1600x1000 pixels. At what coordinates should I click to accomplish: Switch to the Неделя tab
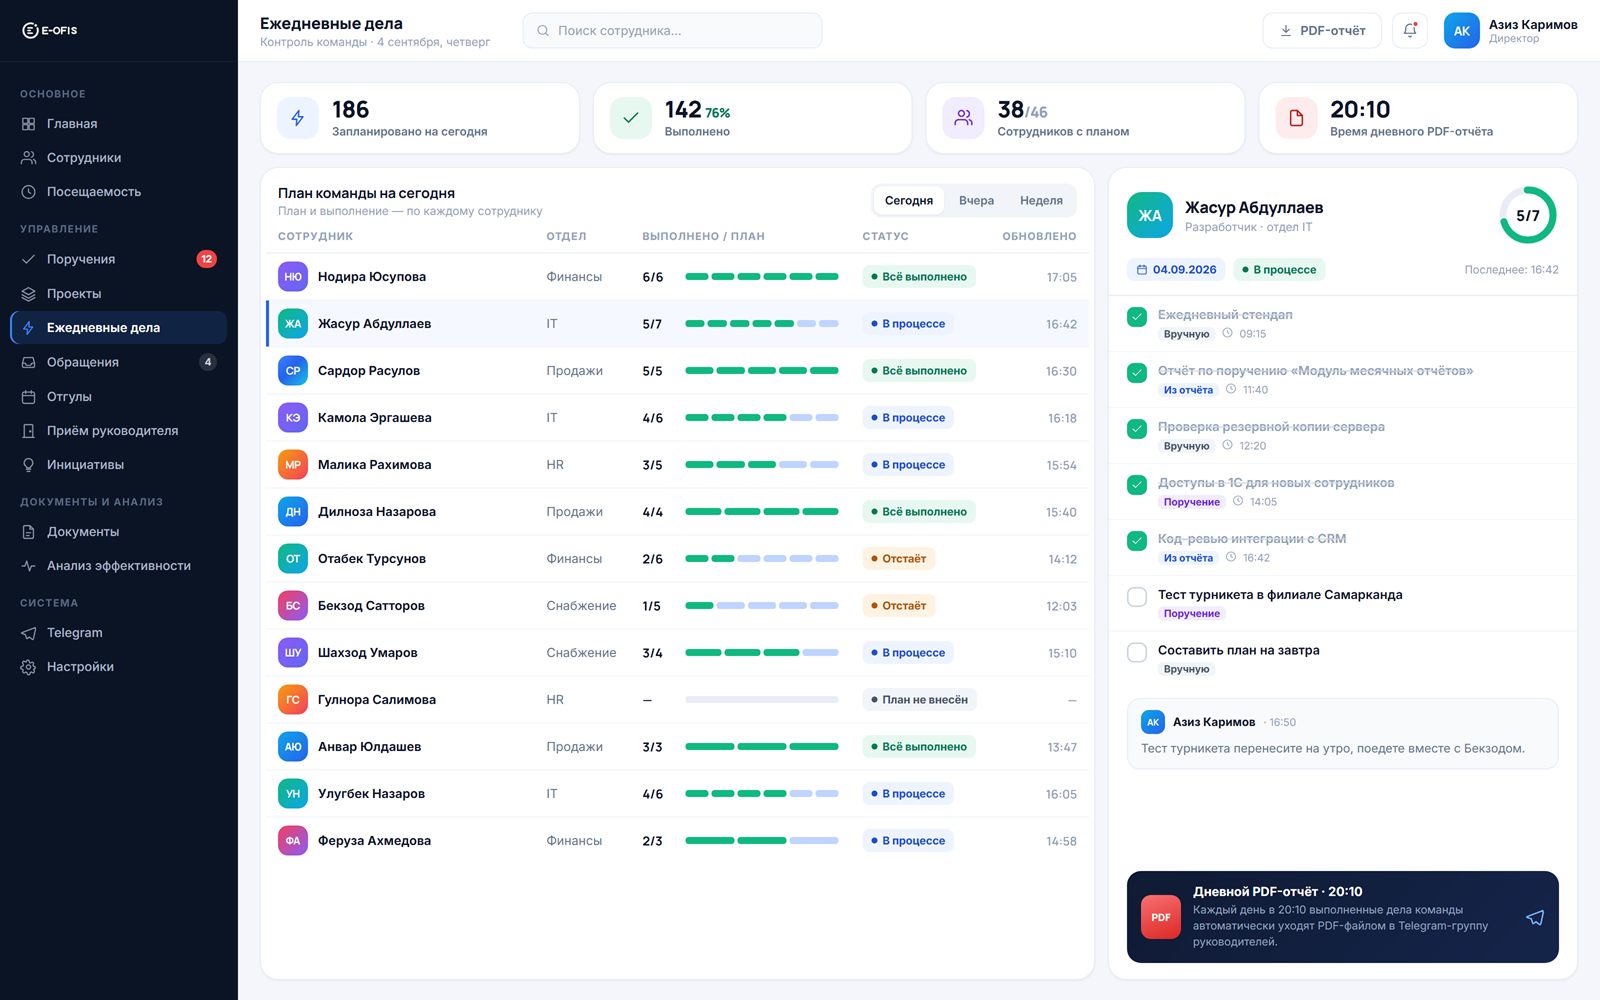pos(1041,200)
